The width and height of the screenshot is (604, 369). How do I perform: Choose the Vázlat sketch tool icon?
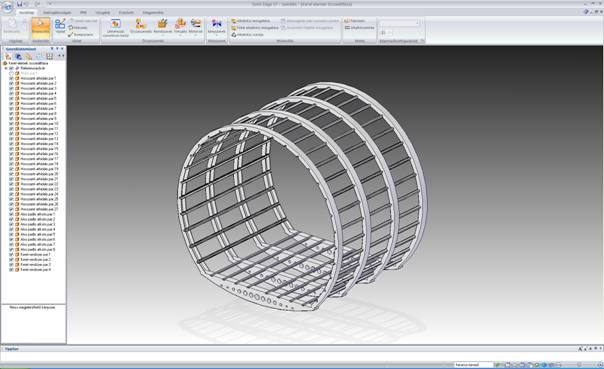pyautogui.click(x=60, y=26)
